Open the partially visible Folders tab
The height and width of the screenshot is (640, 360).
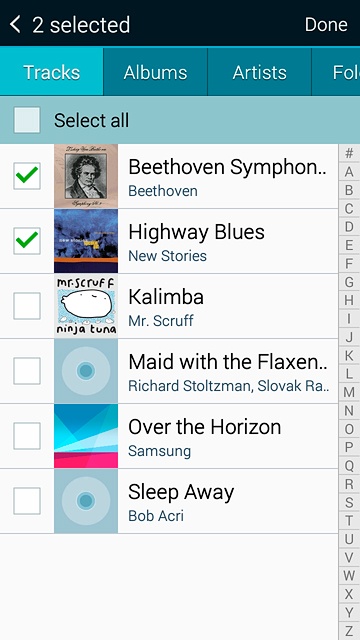click(x=336, y=72)
